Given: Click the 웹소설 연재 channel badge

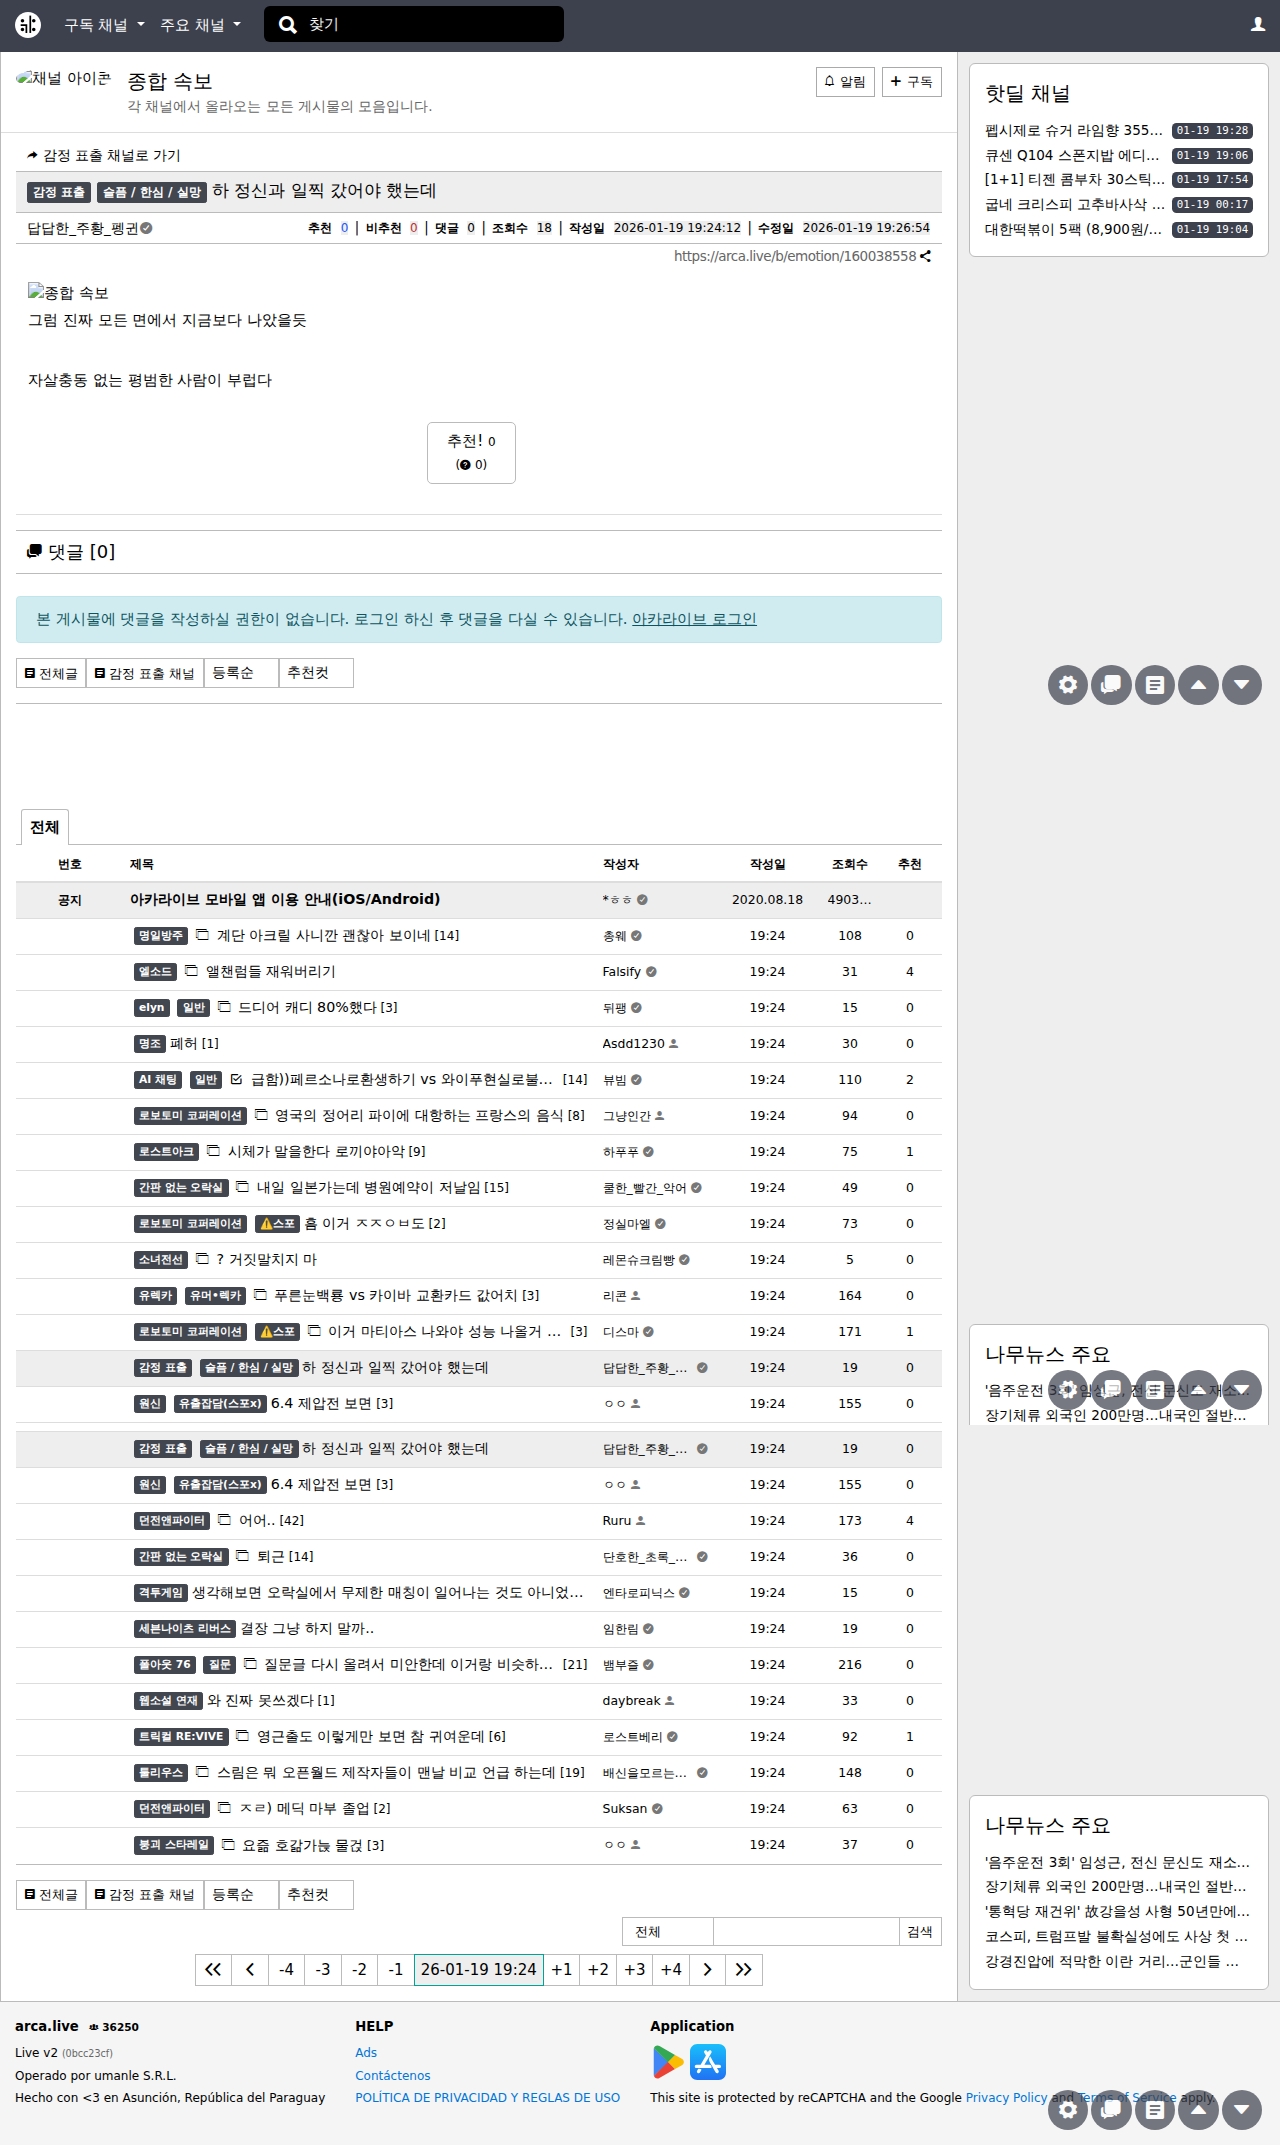Looking at the screenshot, I should pyautogui.click(x=168, y=1701).
